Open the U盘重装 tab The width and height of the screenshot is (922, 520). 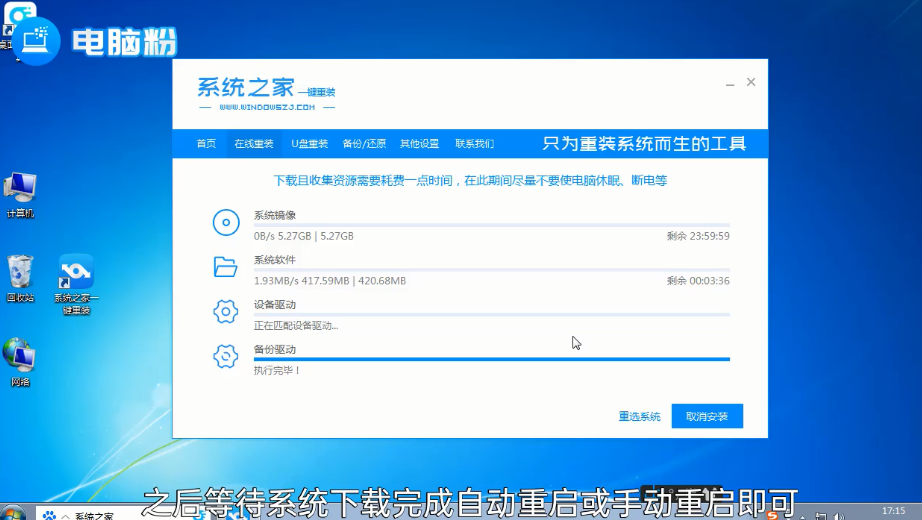coord(309,144)
